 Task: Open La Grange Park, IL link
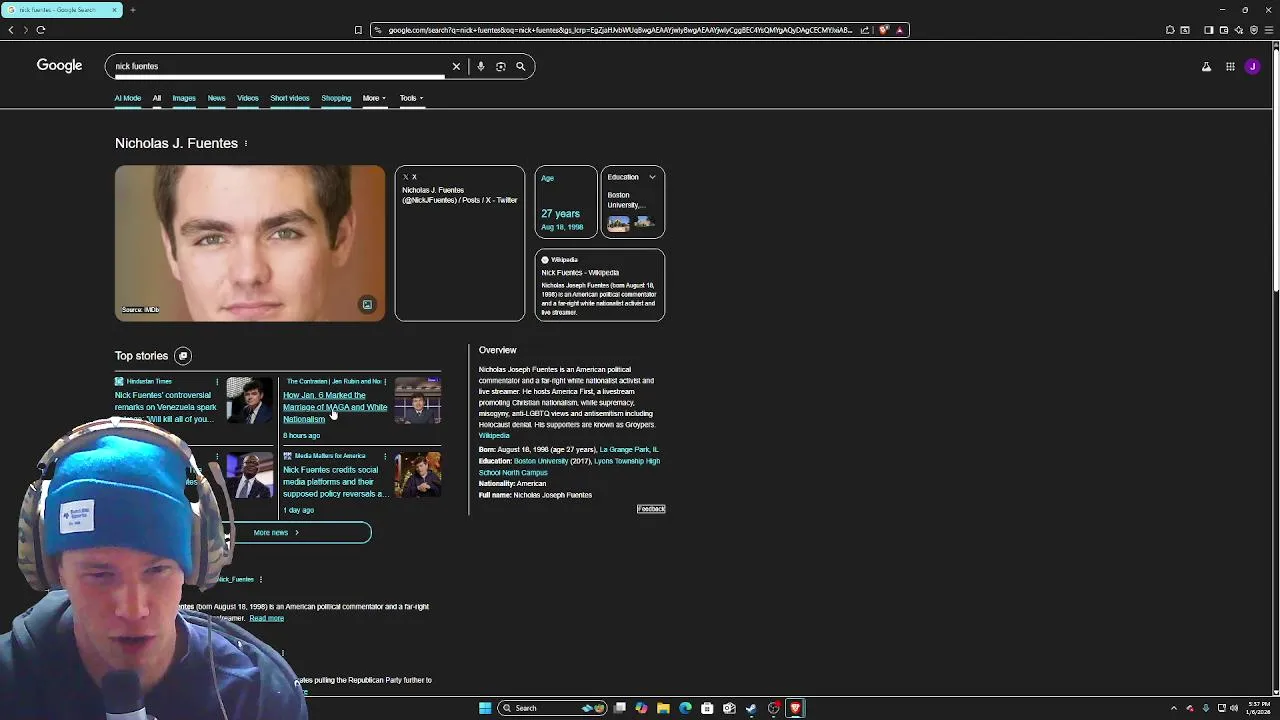click(x=629, y=450)
